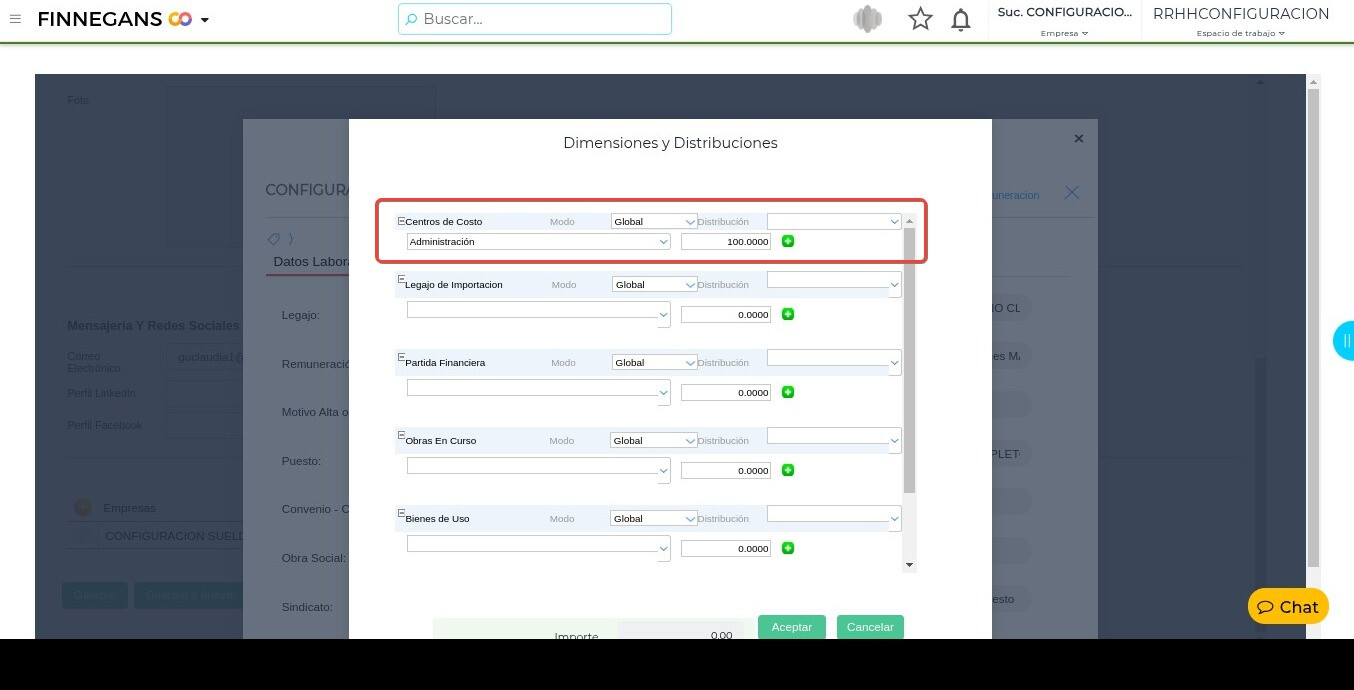Screen dimensions: 1354x690
Task: Edit percentage field under Partida Financiera
Action: (726, 393)
